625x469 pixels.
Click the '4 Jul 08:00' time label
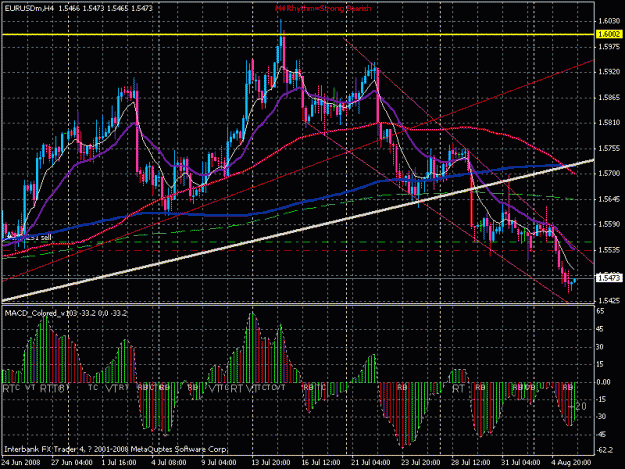(x=169, y=463)
